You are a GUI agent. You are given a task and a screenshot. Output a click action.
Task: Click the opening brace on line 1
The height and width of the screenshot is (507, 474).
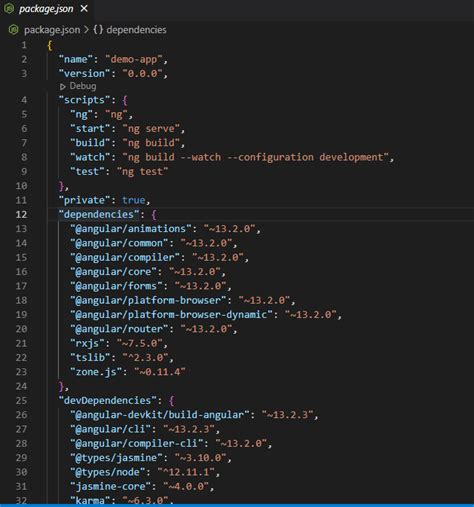[x=50, y=45]
